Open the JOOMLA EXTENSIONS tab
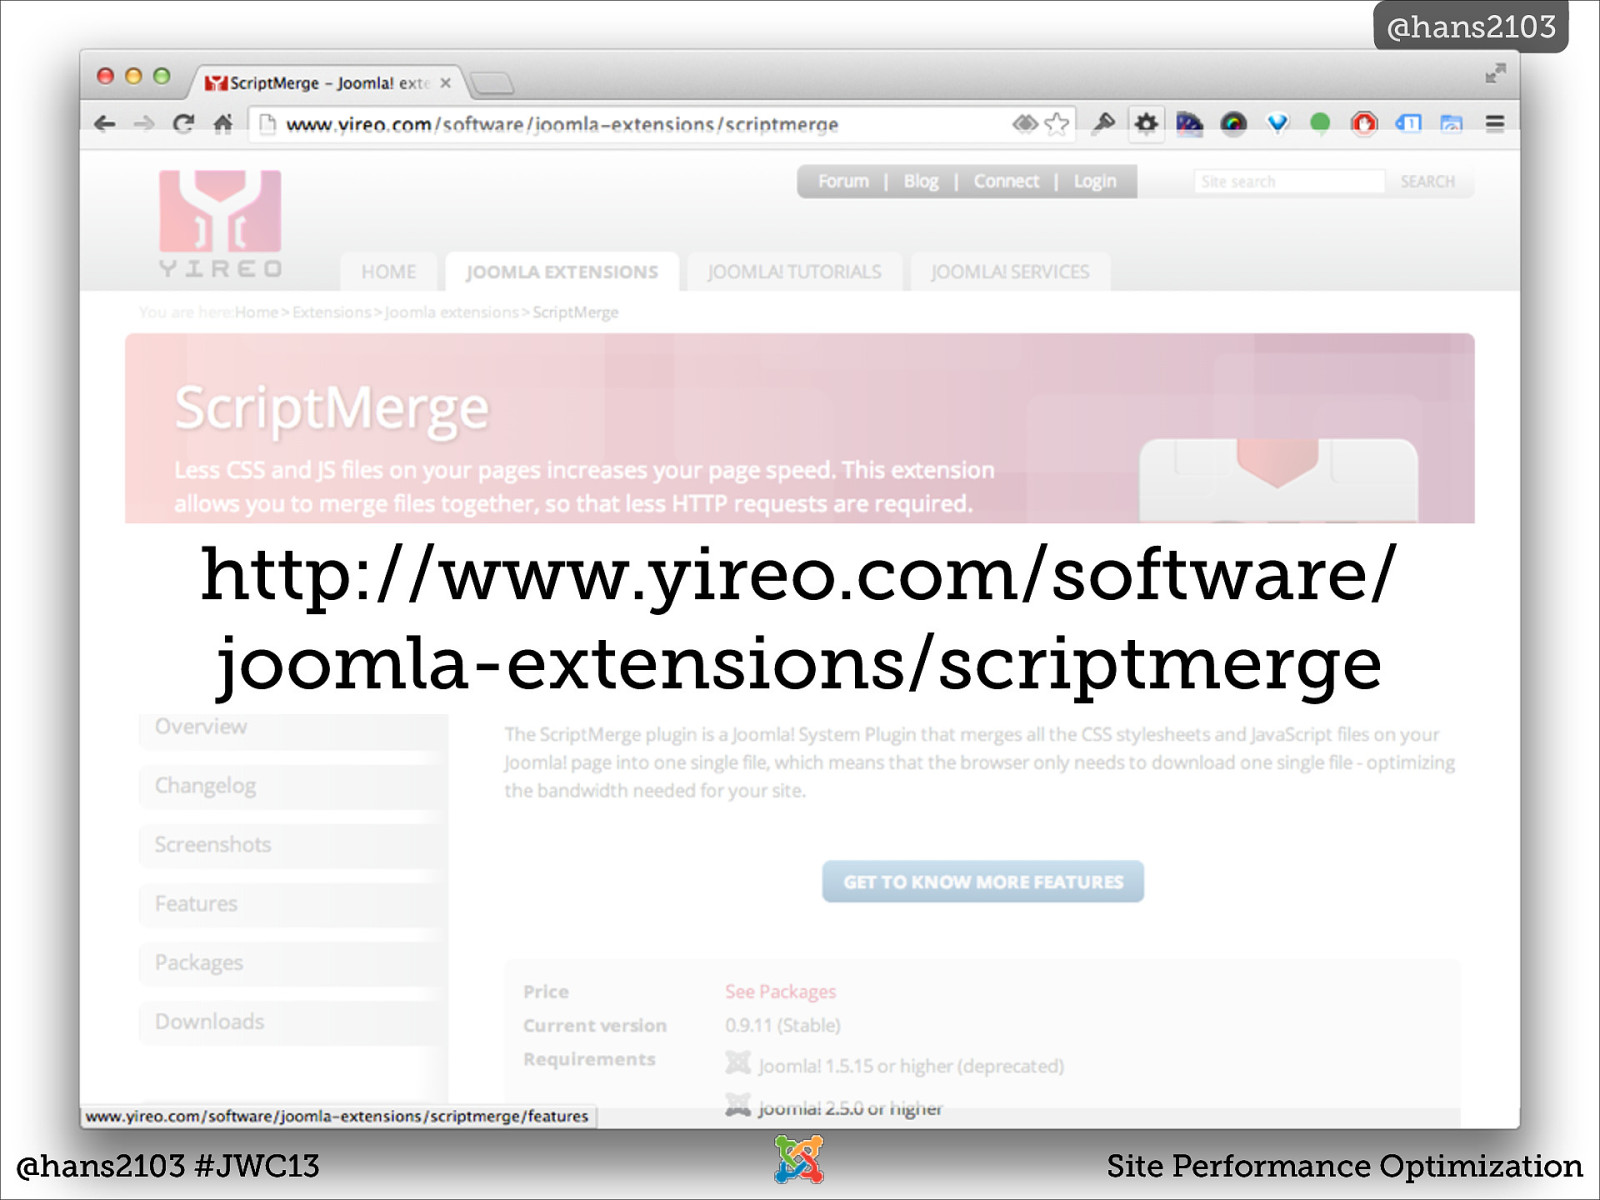Image resolution: width=1600 pixels, height=1200 pixels. 562,271
